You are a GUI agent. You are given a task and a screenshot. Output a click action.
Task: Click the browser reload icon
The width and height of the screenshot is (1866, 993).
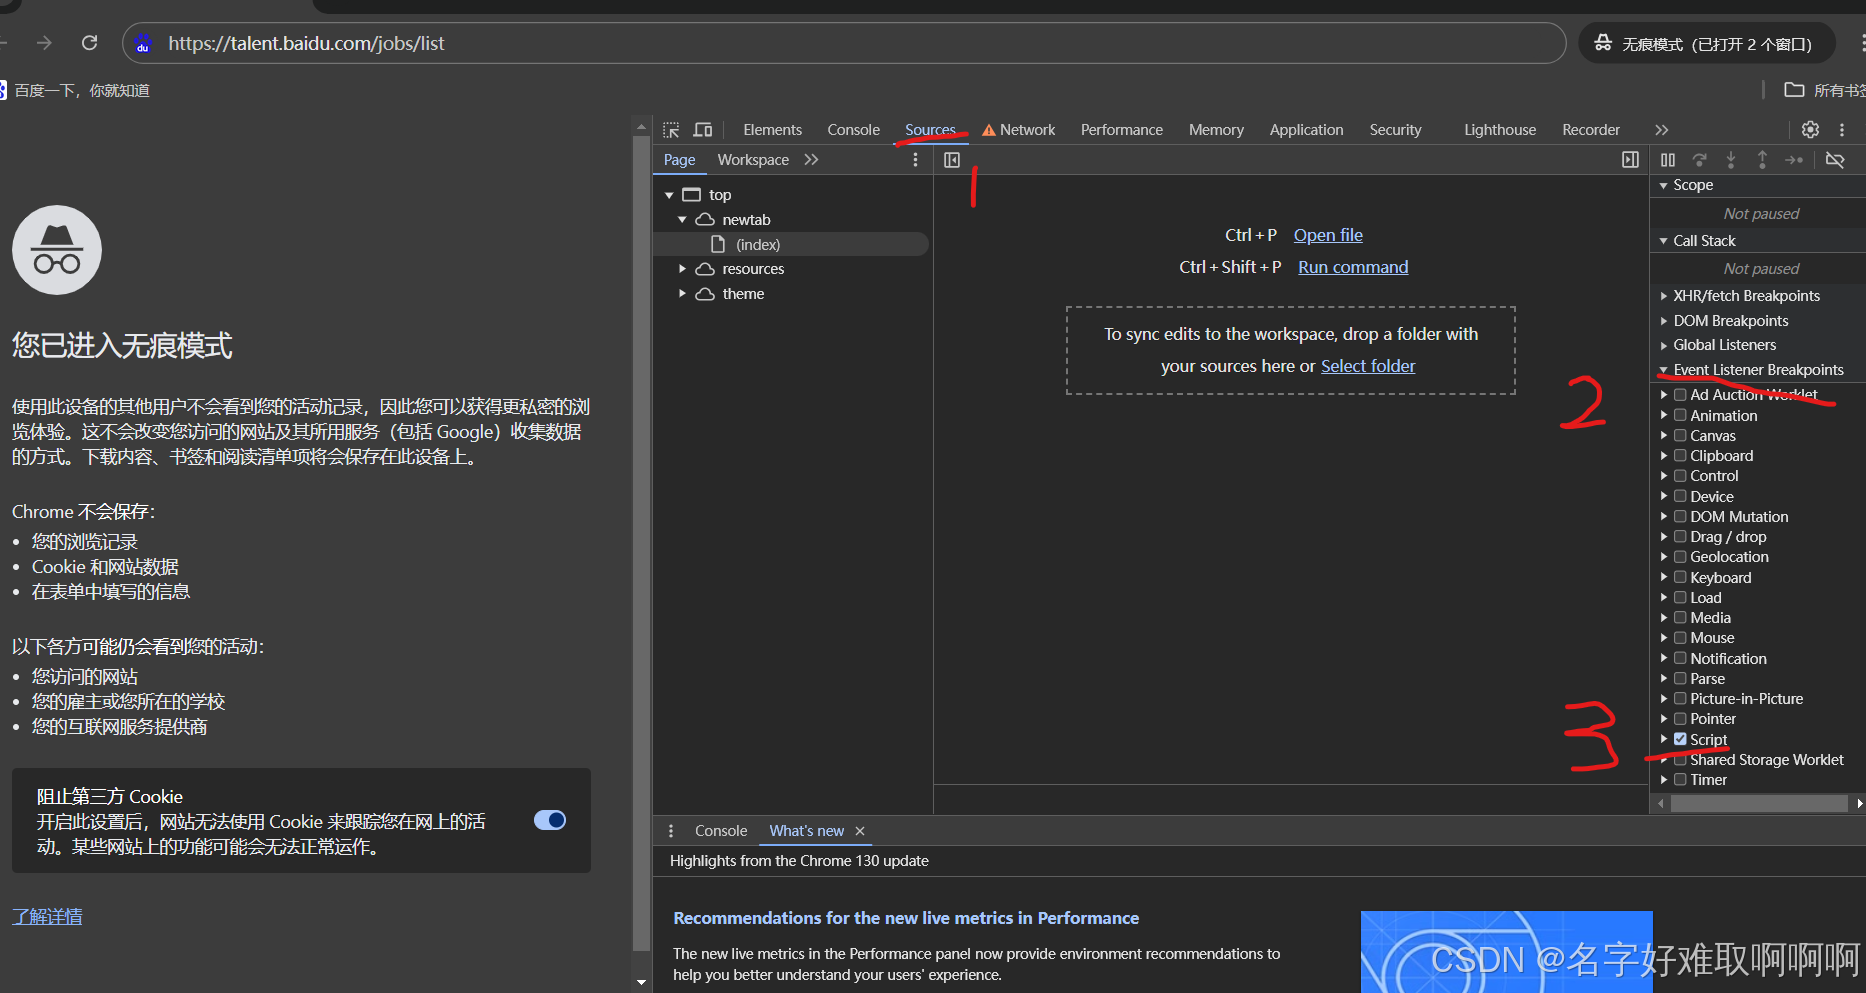[90, 43]
